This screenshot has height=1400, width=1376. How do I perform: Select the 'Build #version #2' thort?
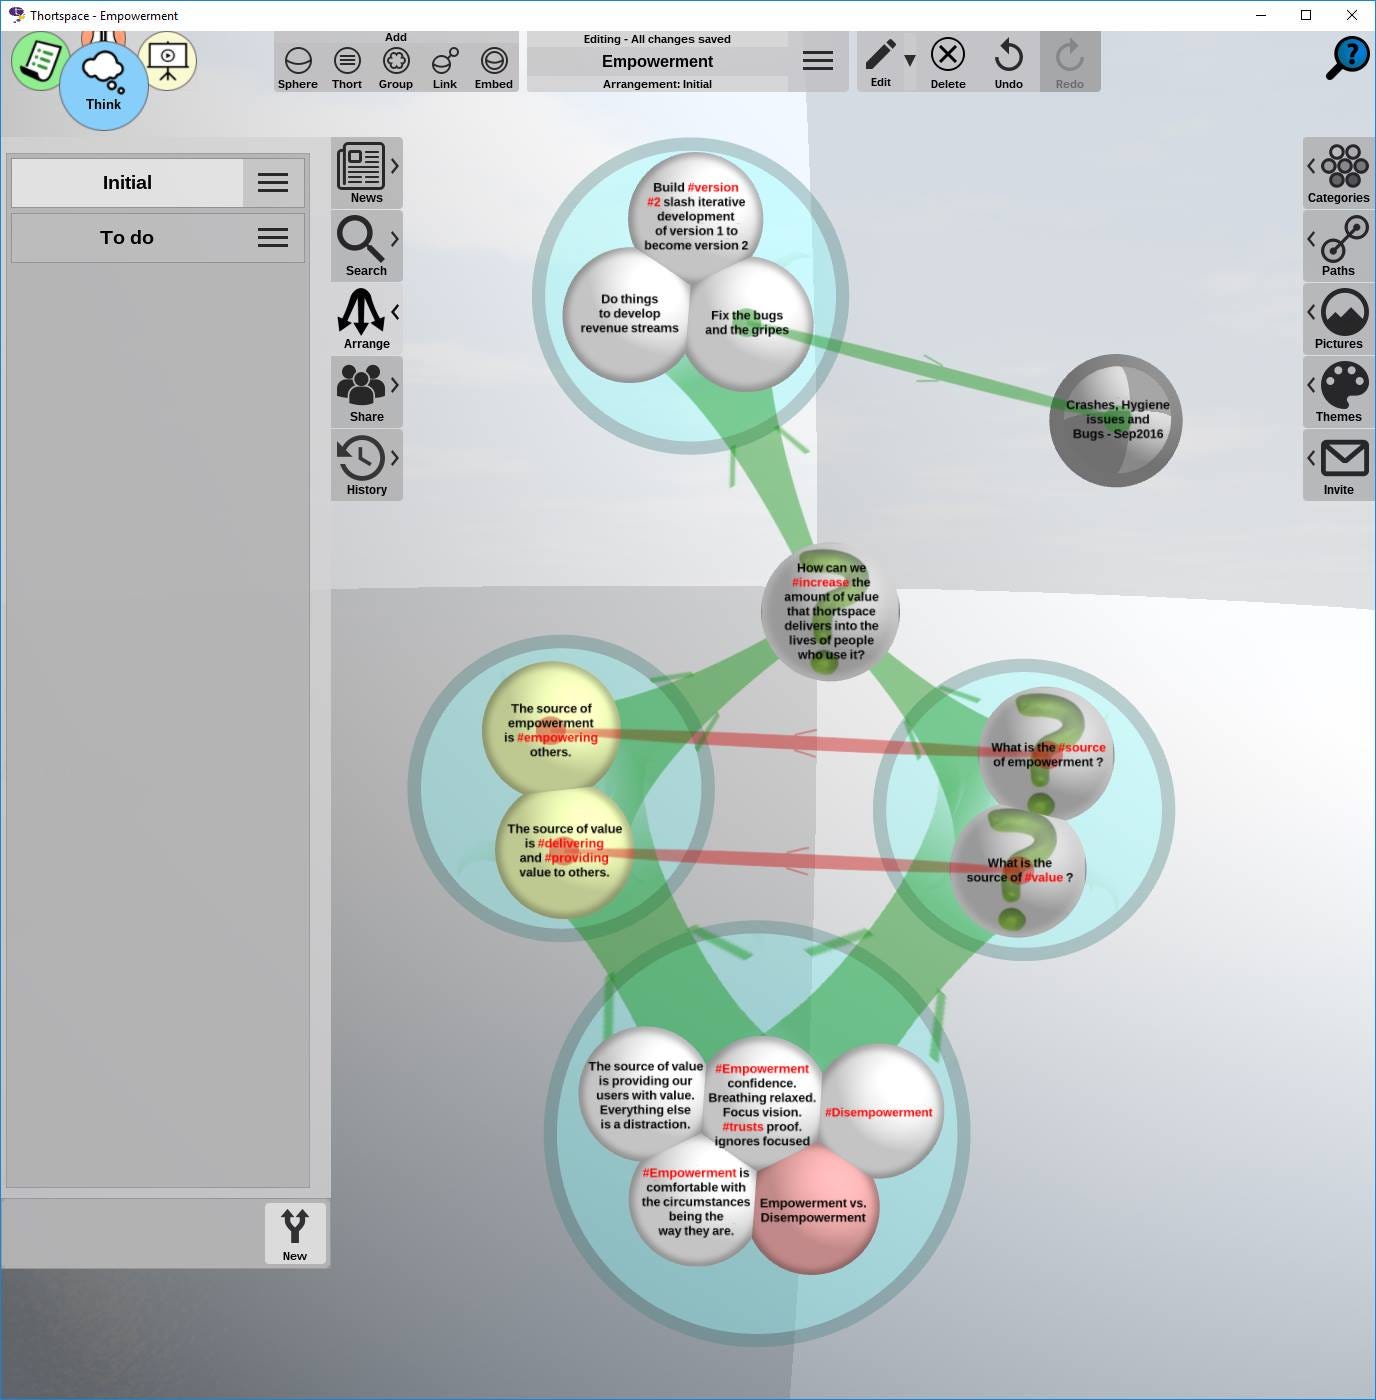point(696,217)
